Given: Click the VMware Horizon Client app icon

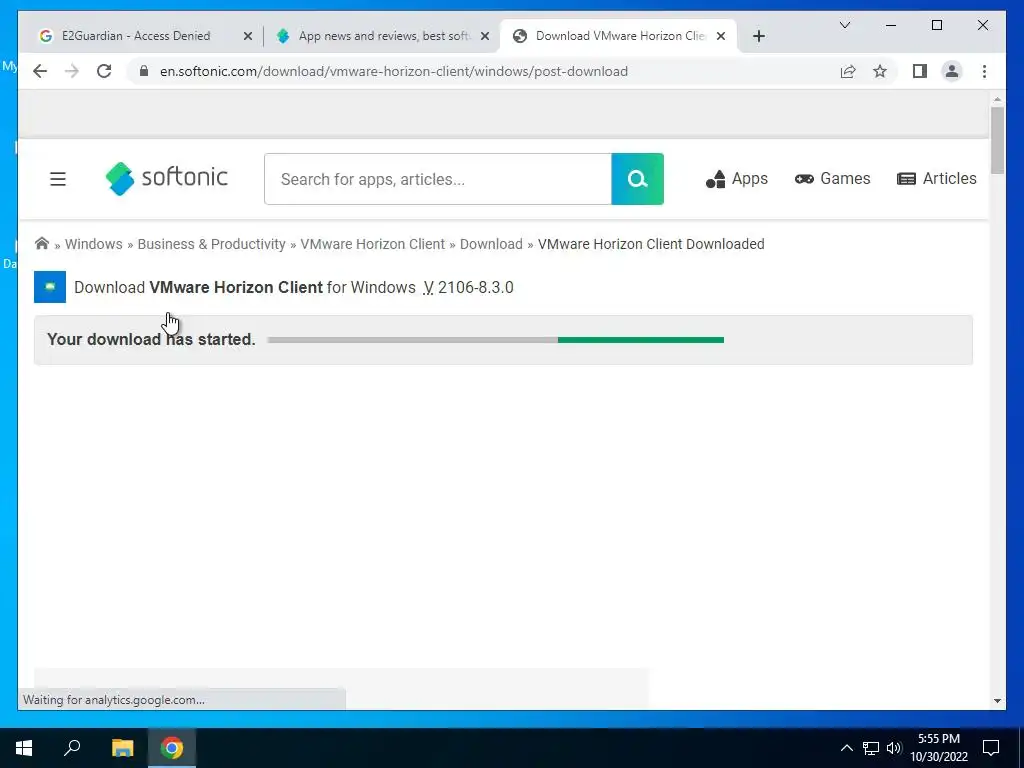Looking at the screenshot, I should point(50,287).
